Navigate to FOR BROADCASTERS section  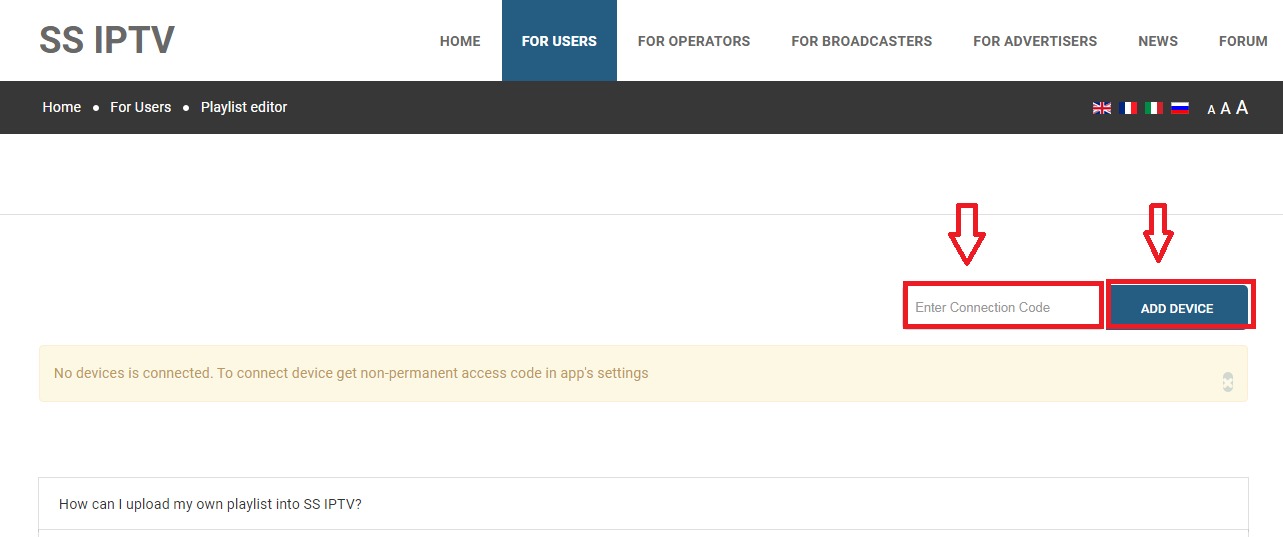[x=861, y=41]
